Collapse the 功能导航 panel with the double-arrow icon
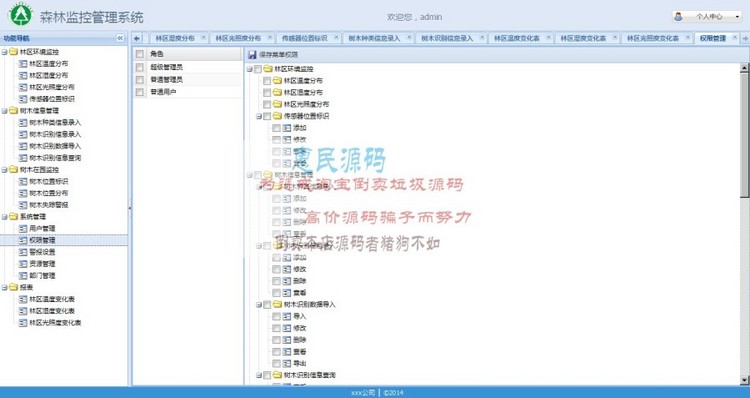The image size is (750, 398). (120, 38)
